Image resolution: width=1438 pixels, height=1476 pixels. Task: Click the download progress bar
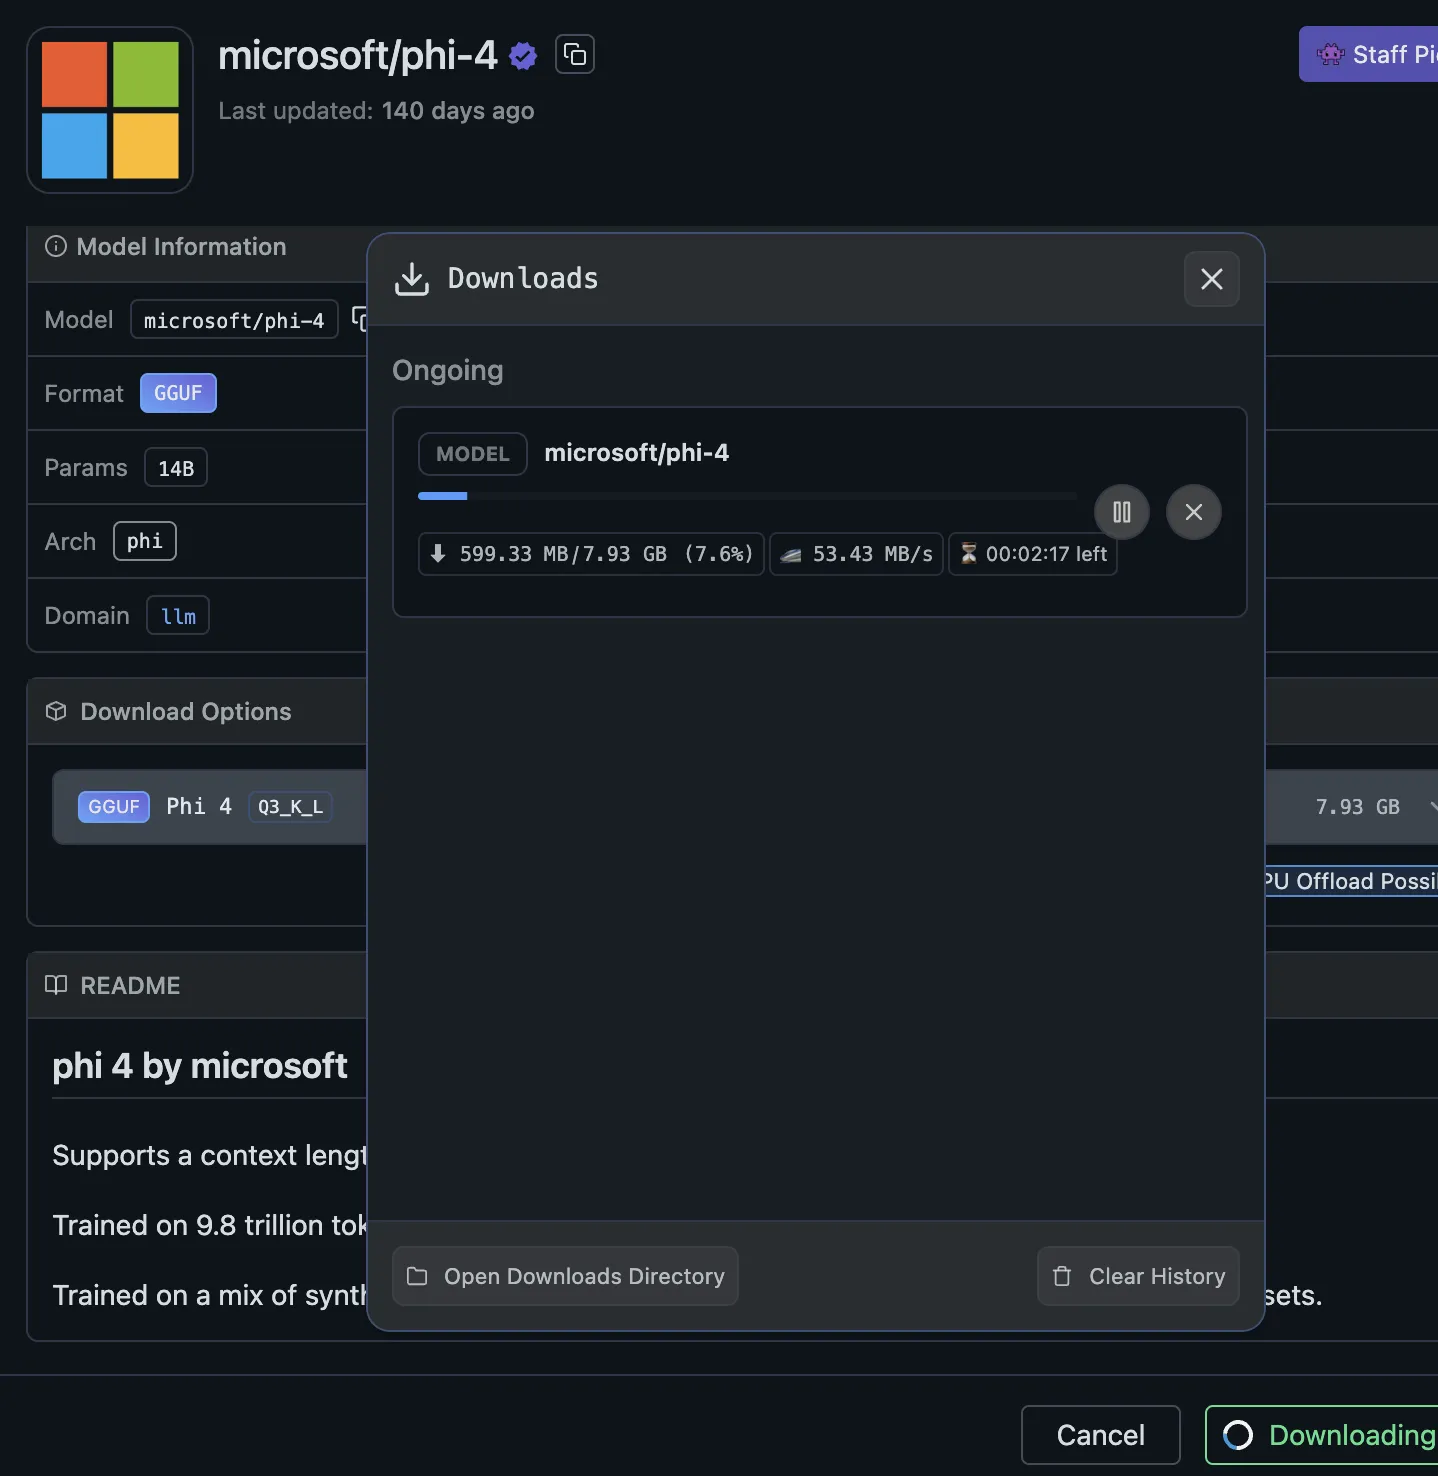pos(747,496)
